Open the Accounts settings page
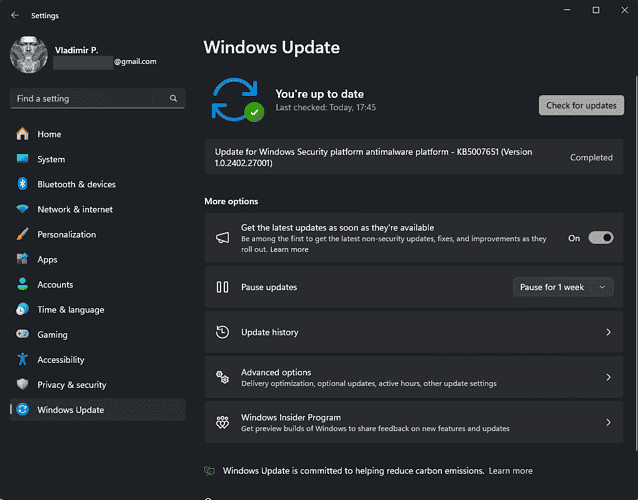 click(55, 285)
